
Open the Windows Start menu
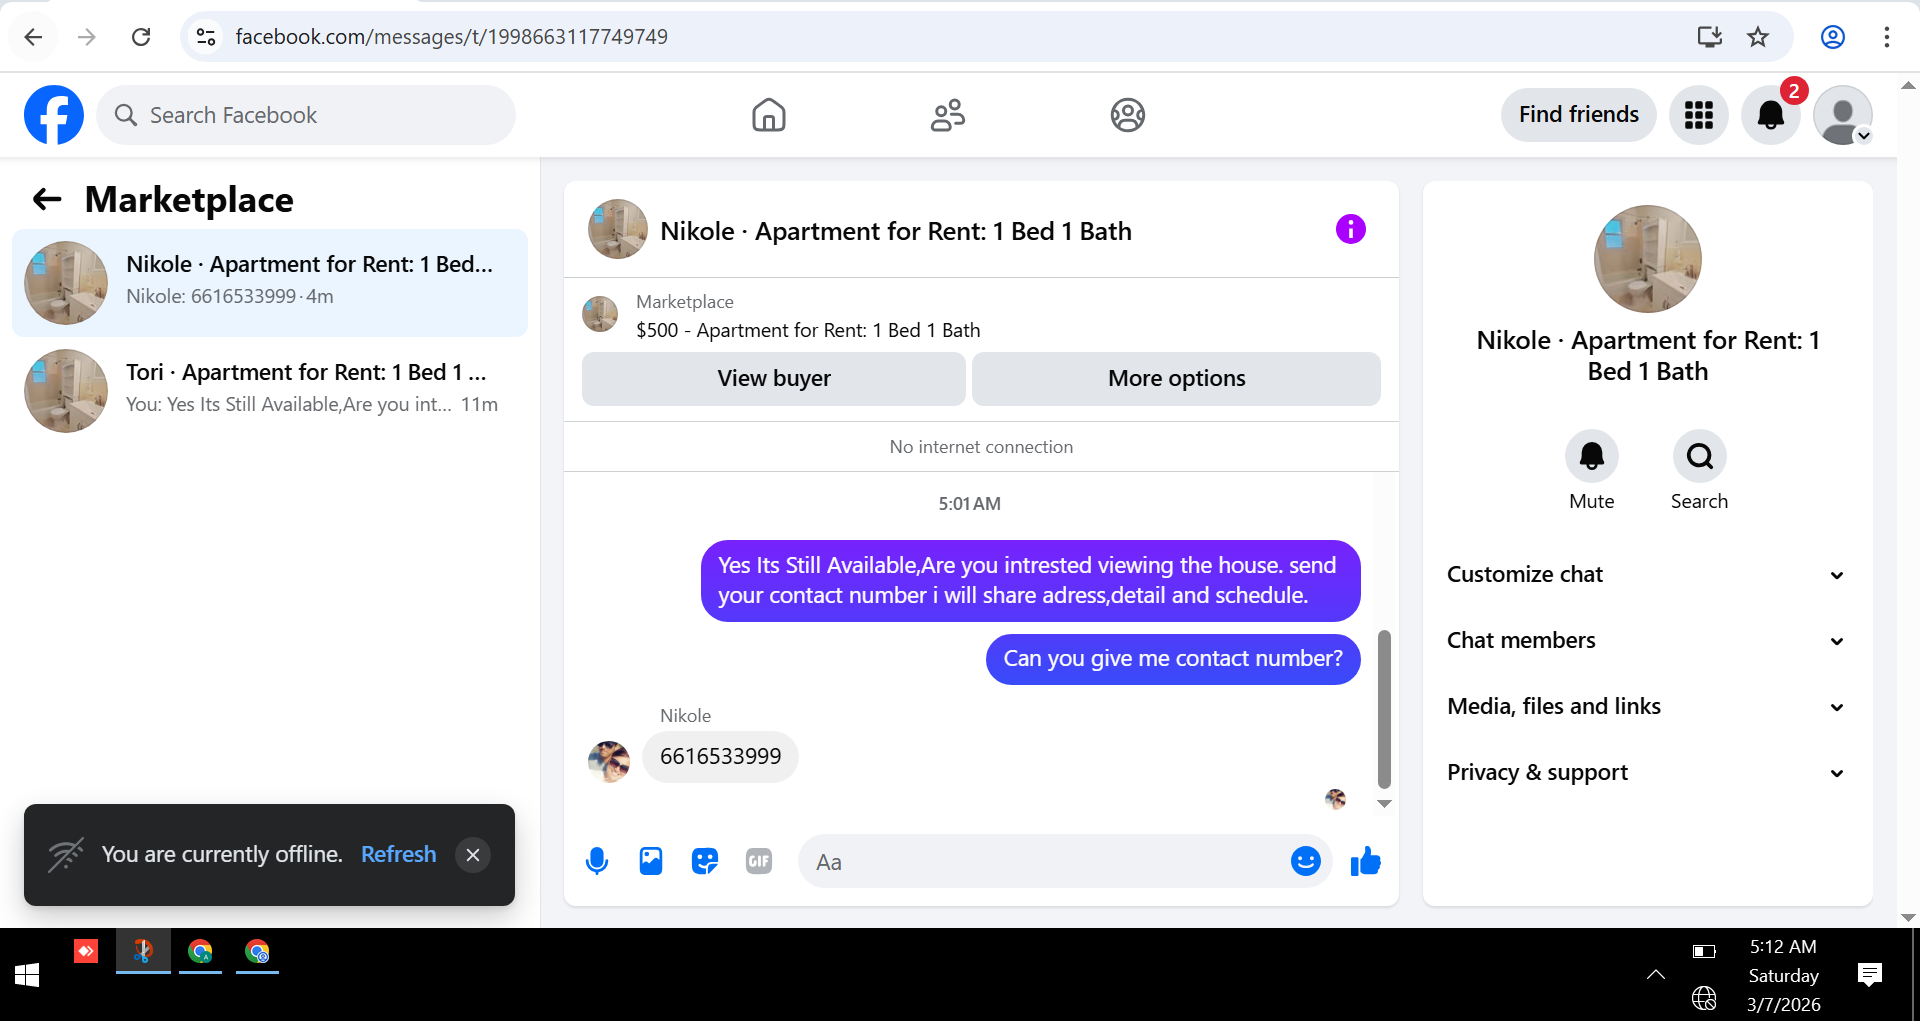pyautogui.click(x=27, y=975)
